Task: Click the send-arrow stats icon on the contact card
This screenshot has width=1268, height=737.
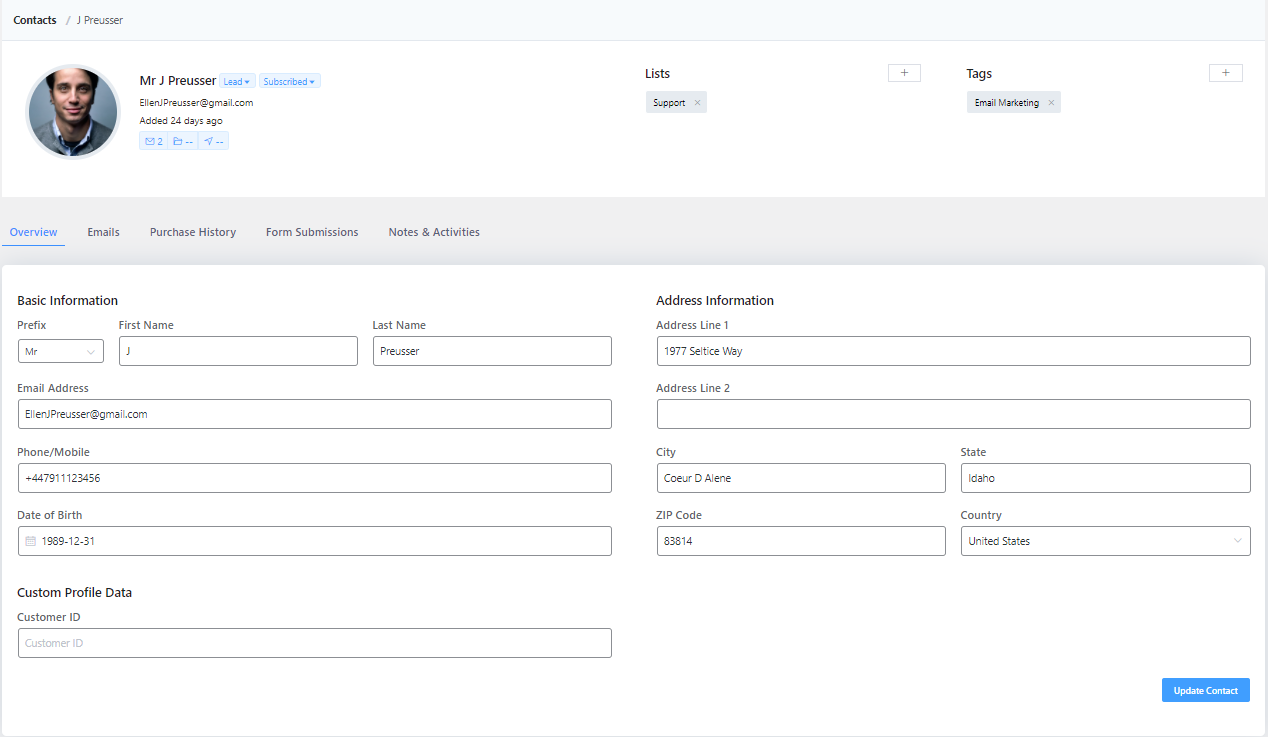Action: click(x=212, y=140)
